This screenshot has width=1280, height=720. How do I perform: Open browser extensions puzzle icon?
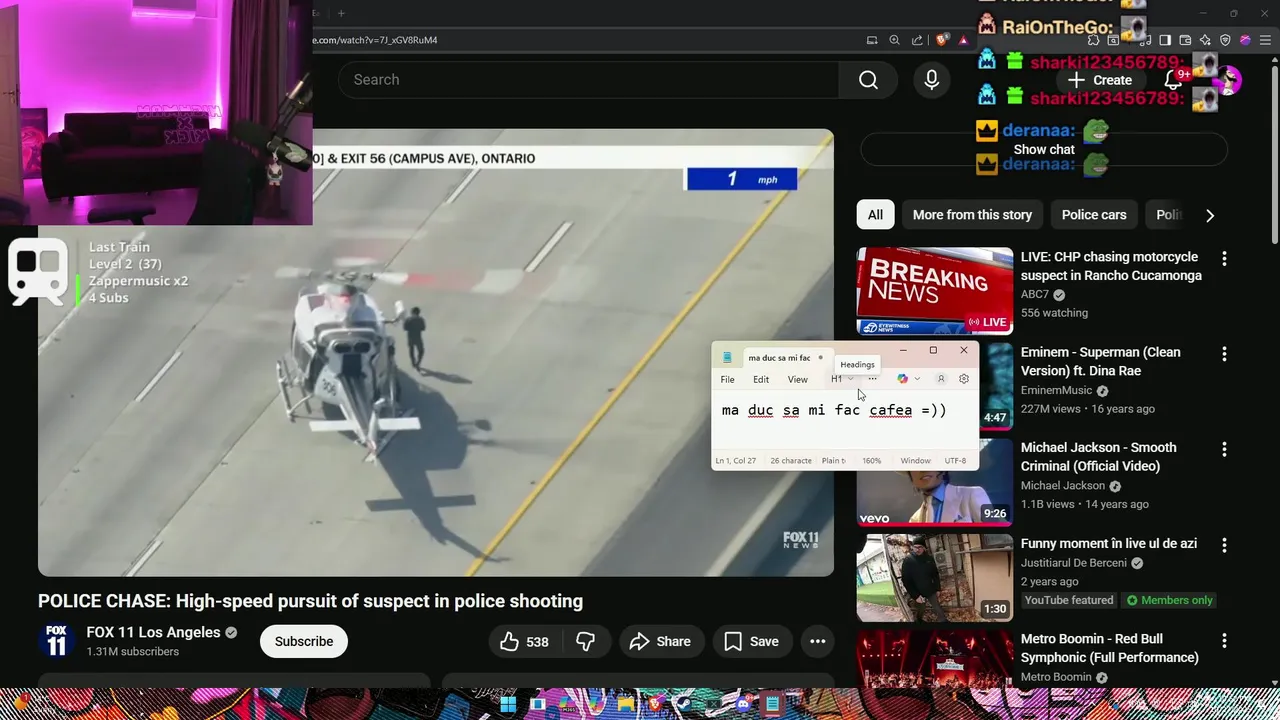tap(1093, 40)
